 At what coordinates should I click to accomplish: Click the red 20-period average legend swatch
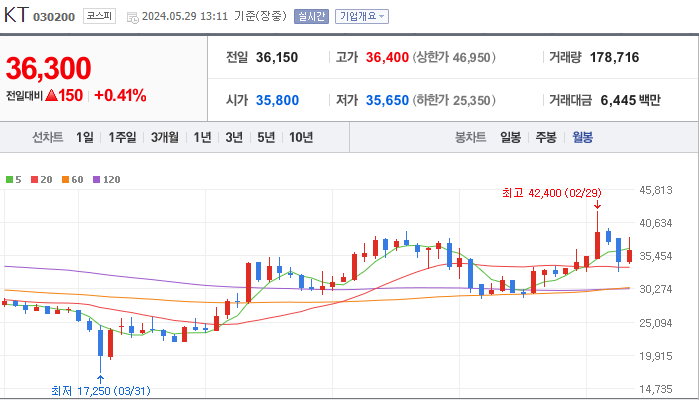34,180
